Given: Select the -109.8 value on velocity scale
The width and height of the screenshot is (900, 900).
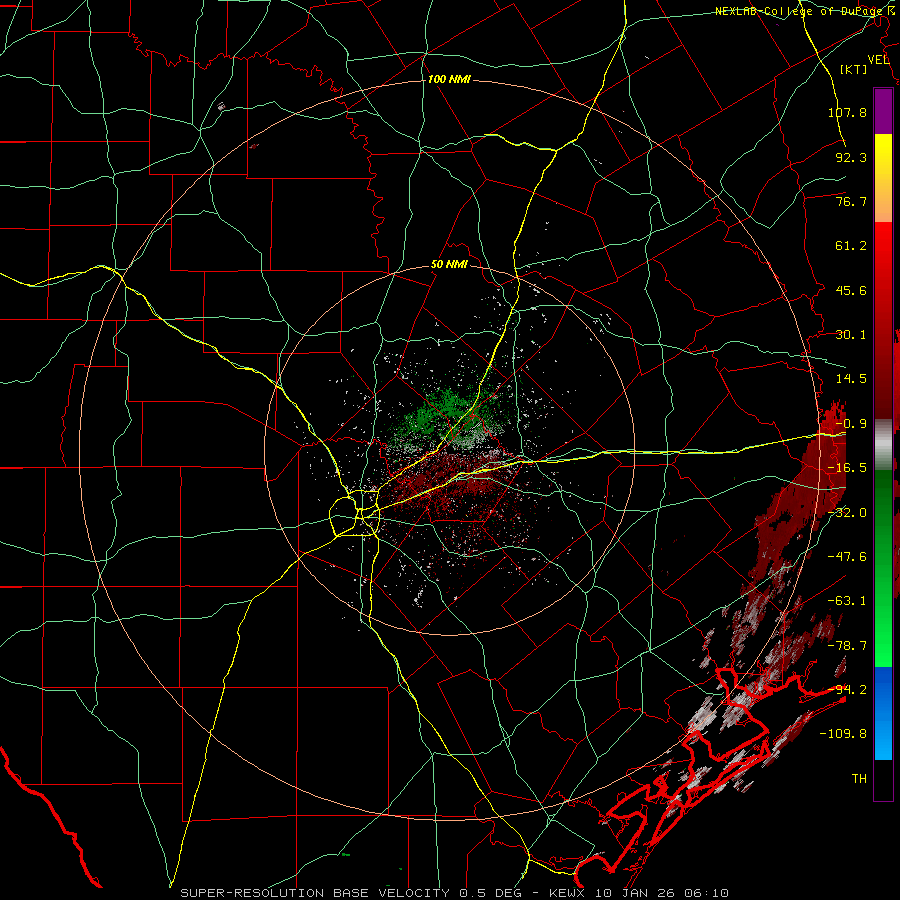Looking at the screenshot, I should pos(843,734).
